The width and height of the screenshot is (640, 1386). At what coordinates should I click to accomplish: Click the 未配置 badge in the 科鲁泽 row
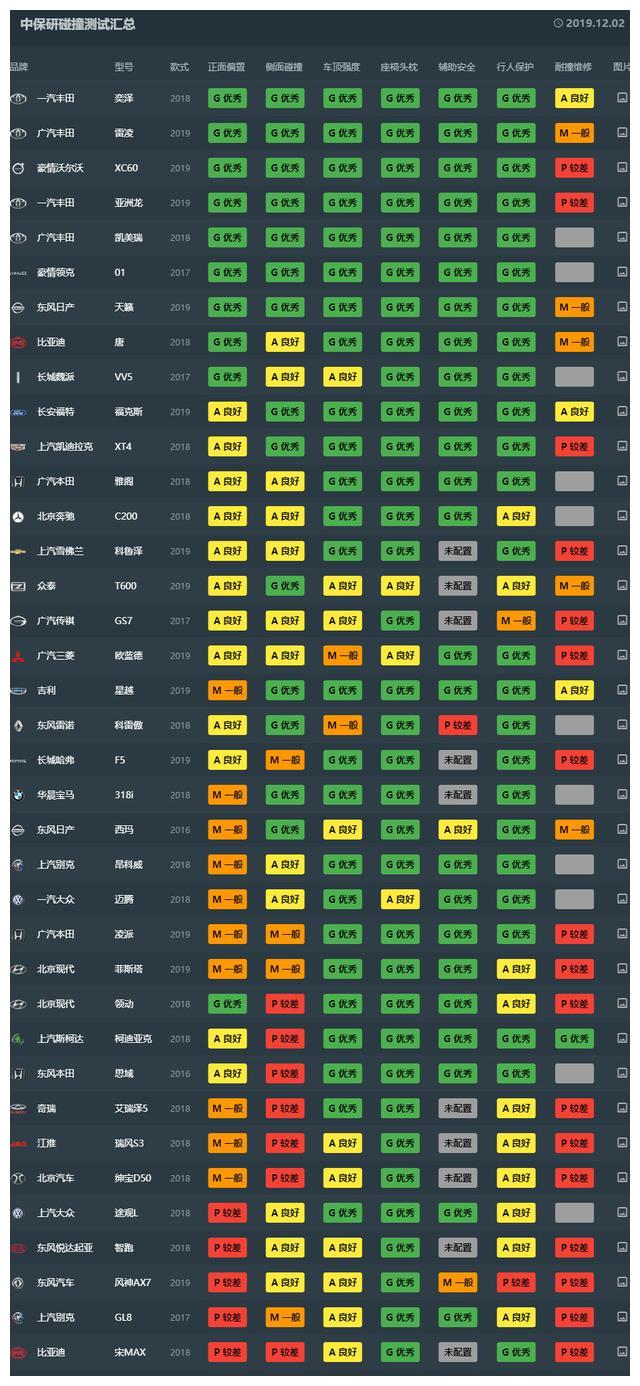457,551
